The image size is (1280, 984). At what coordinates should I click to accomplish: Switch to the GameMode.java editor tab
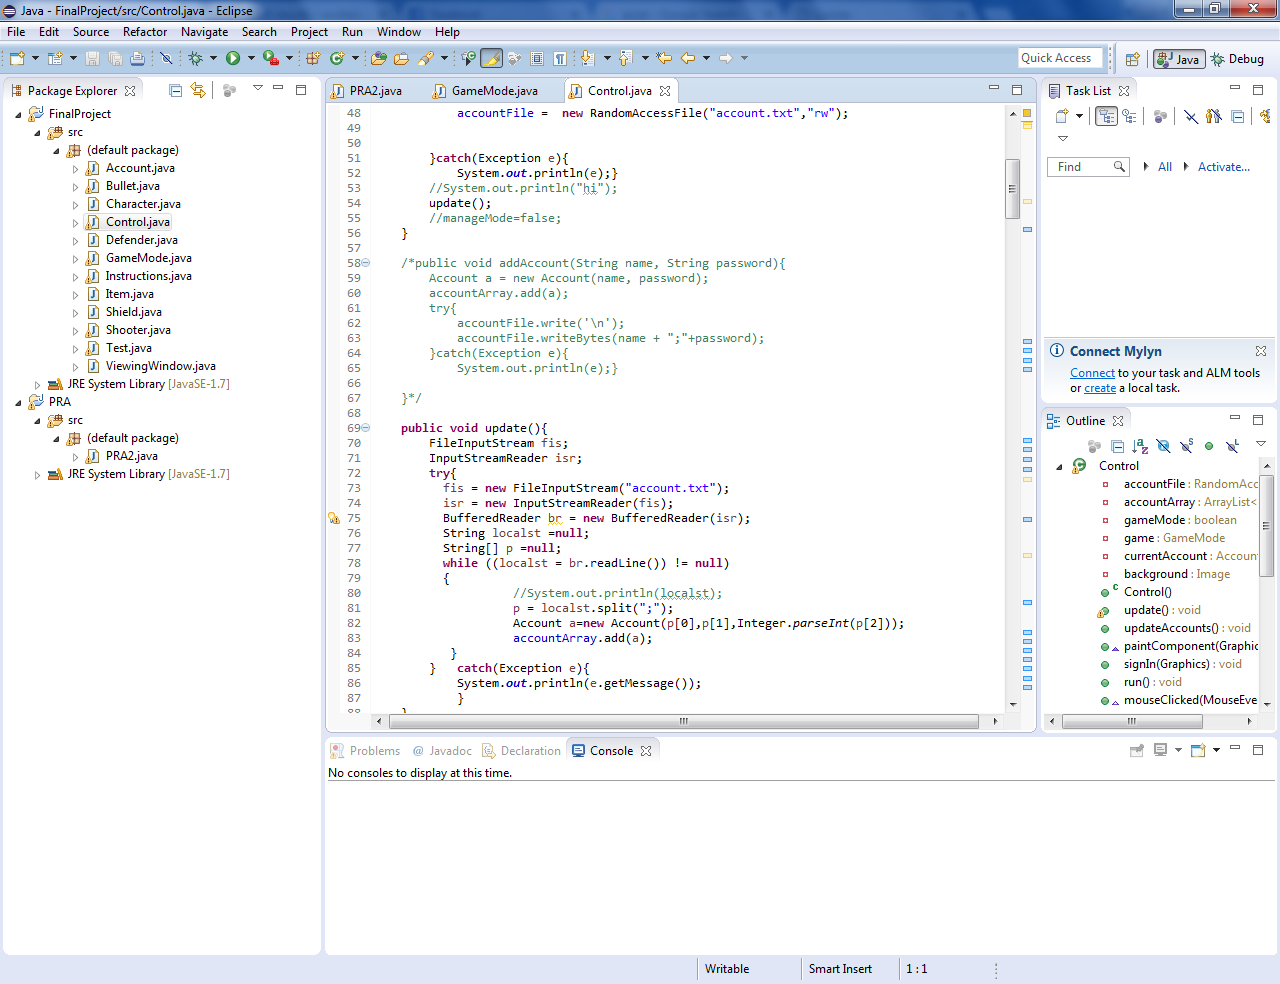click(494, 91)
